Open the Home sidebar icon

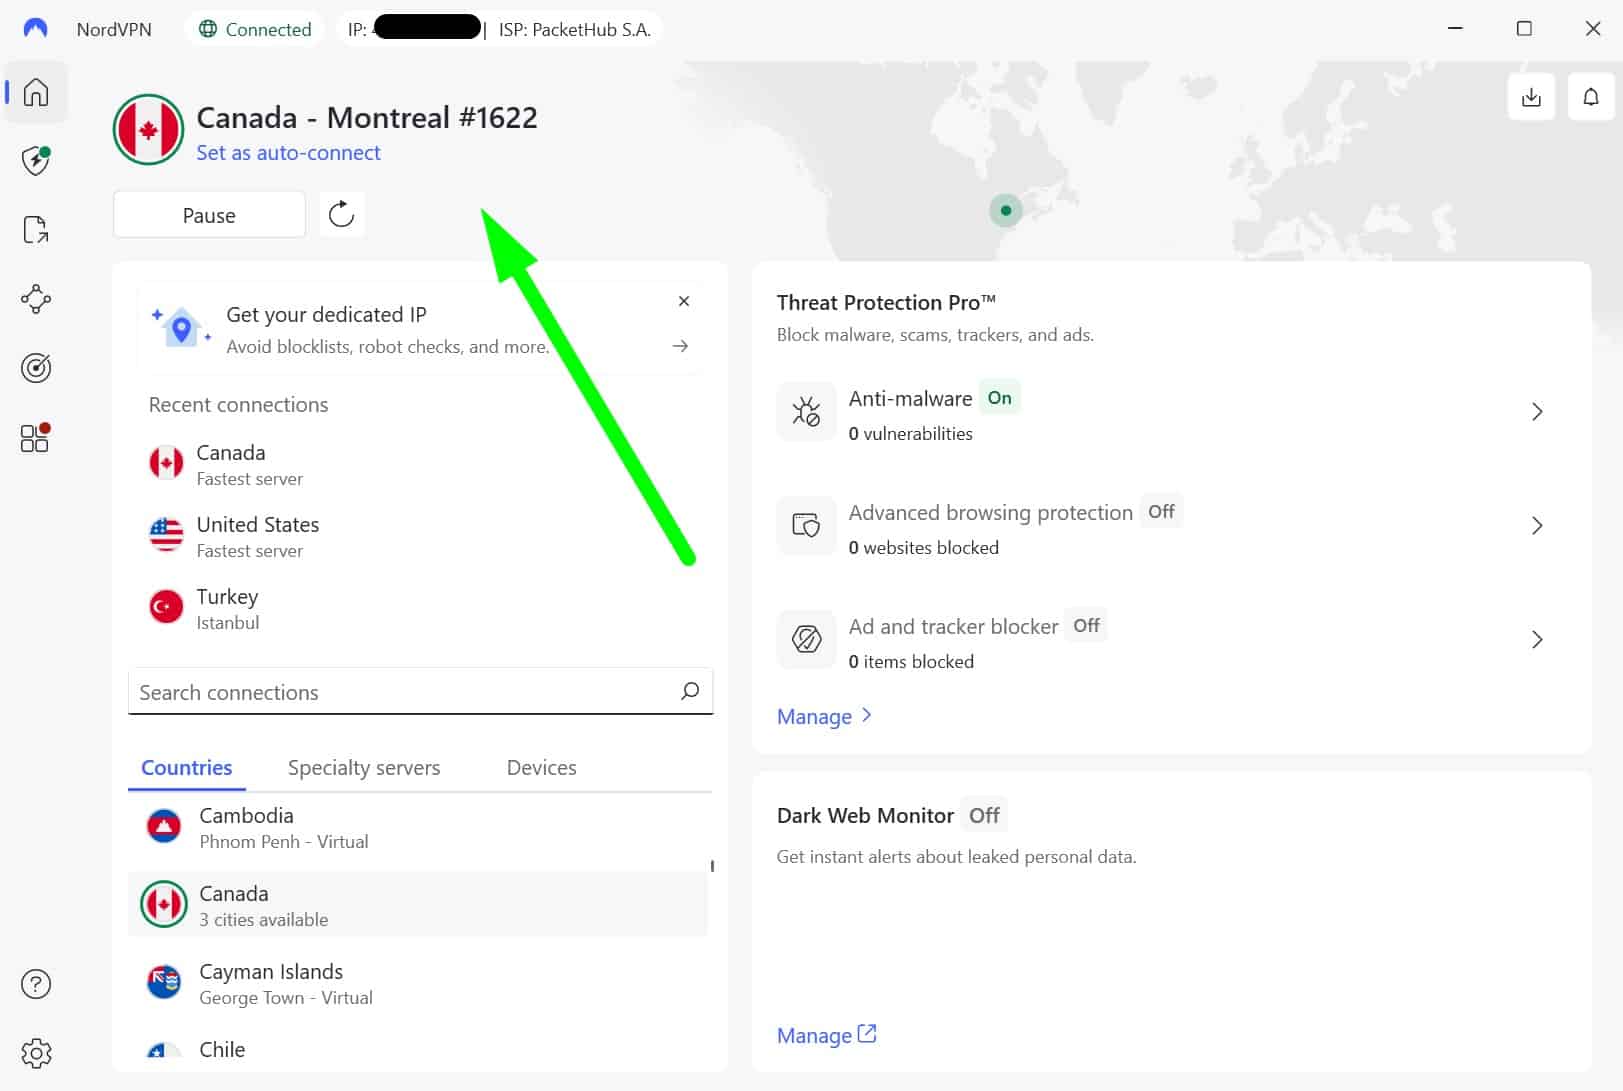(36, 92)
